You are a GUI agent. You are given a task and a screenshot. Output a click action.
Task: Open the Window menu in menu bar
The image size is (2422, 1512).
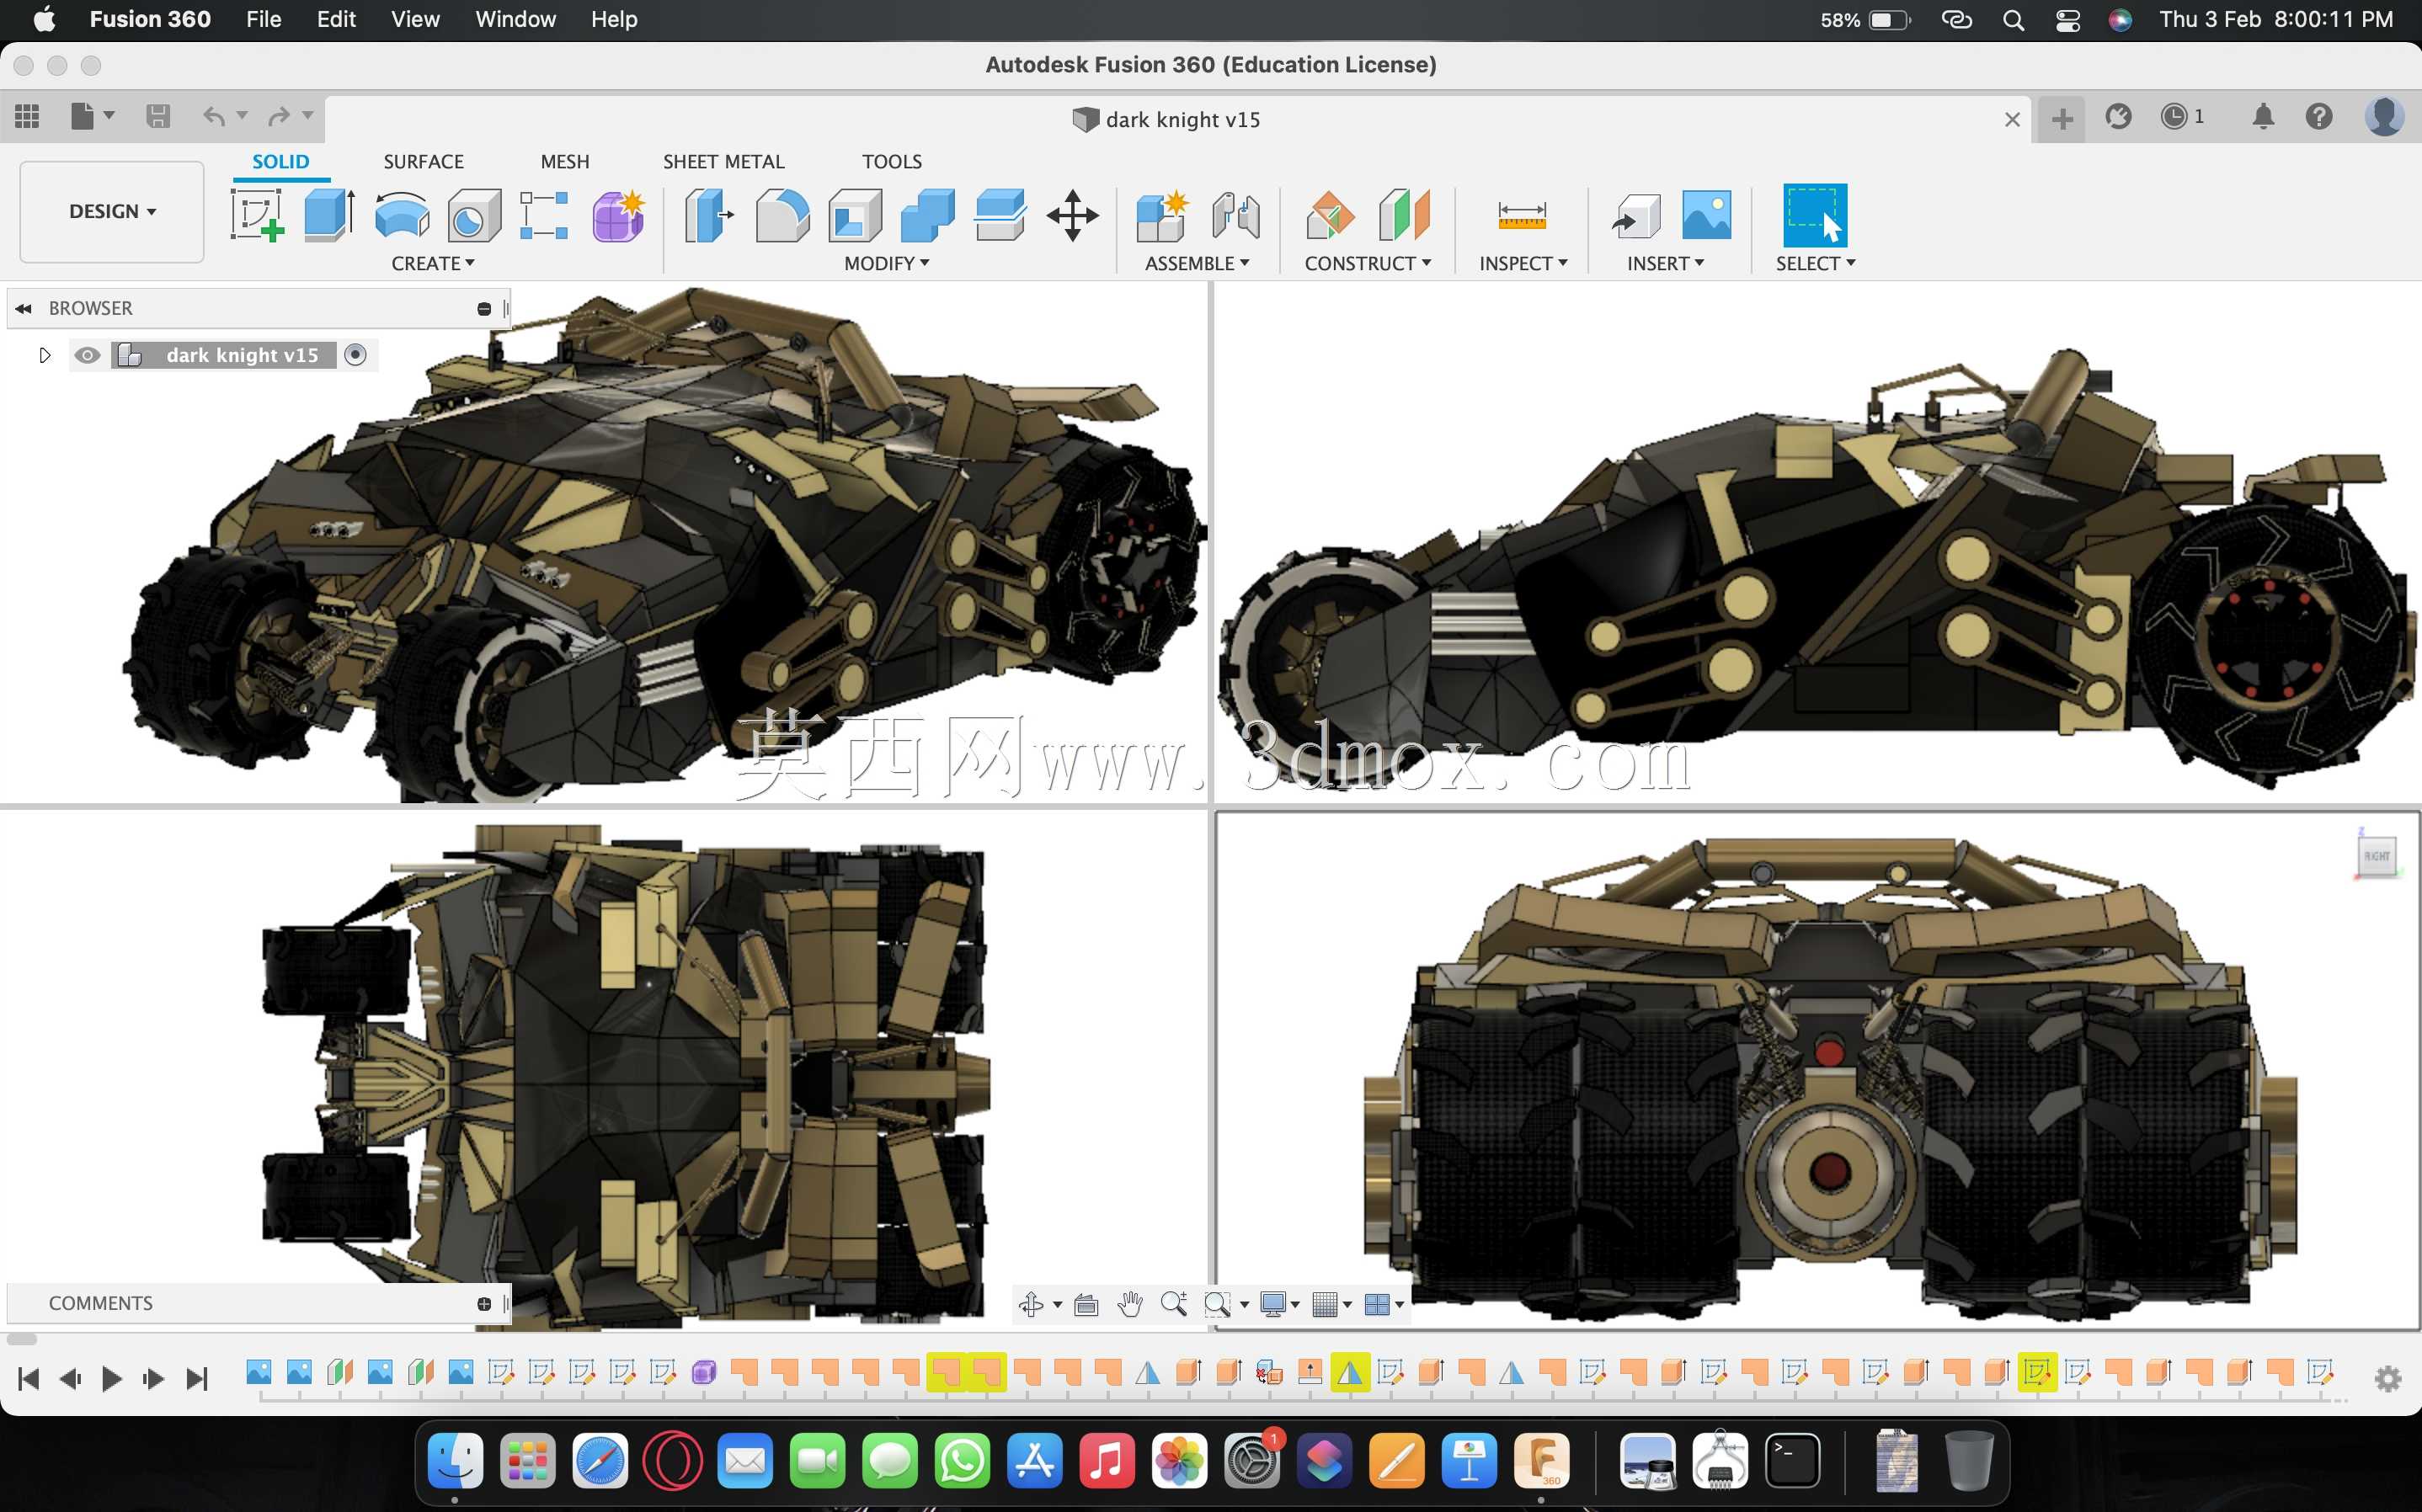click(515, 19)
